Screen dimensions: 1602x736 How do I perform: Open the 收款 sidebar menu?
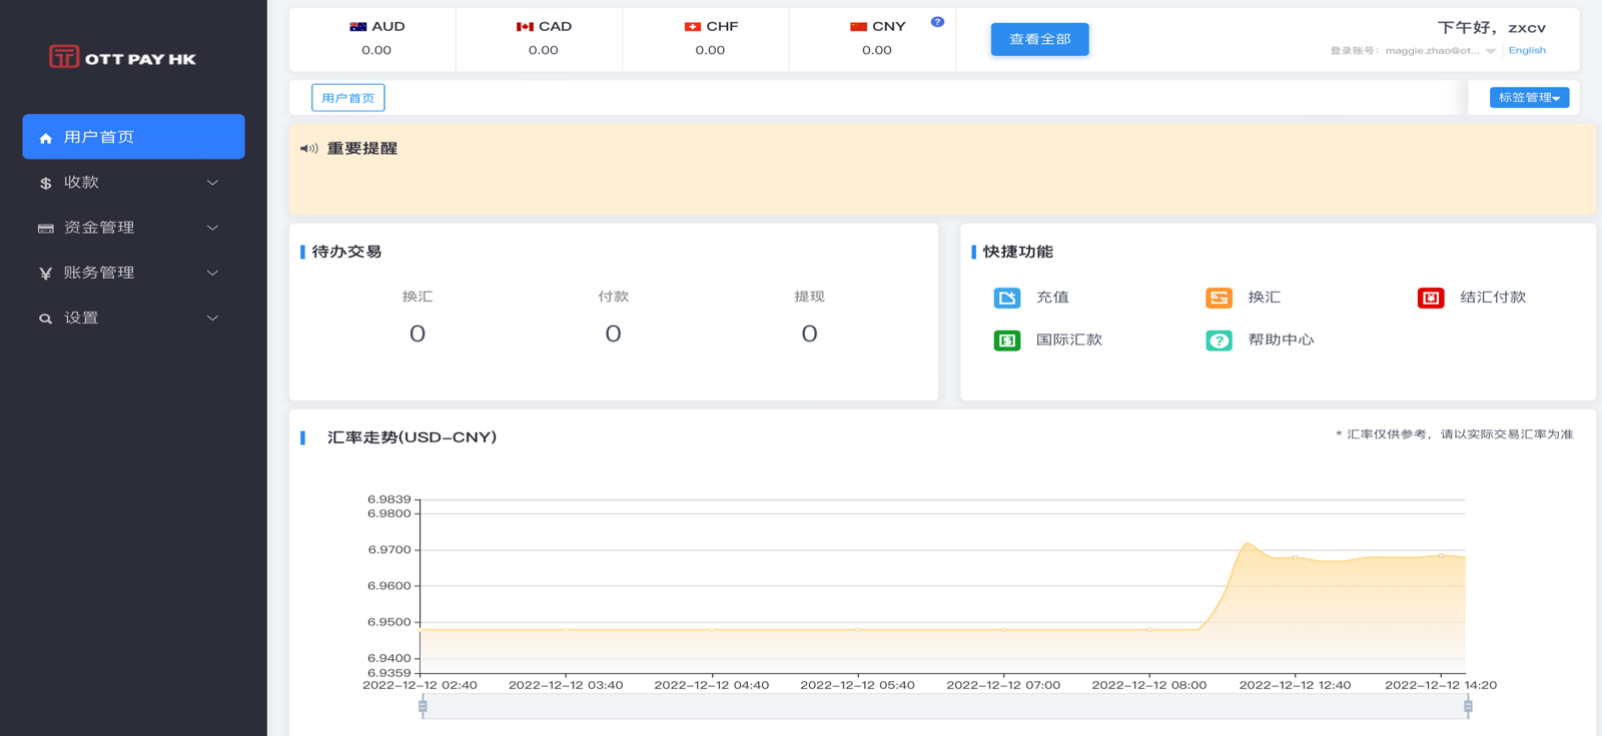pyautogui.click(x=133, y=182)
